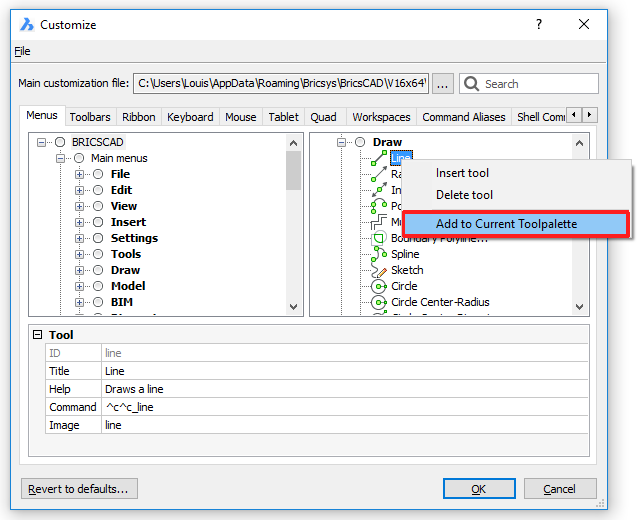Image resolution: width=644 pixels, height=520 pixels.
Task: Collapse the Tool properties section
Action: click(x=37, y=335)
